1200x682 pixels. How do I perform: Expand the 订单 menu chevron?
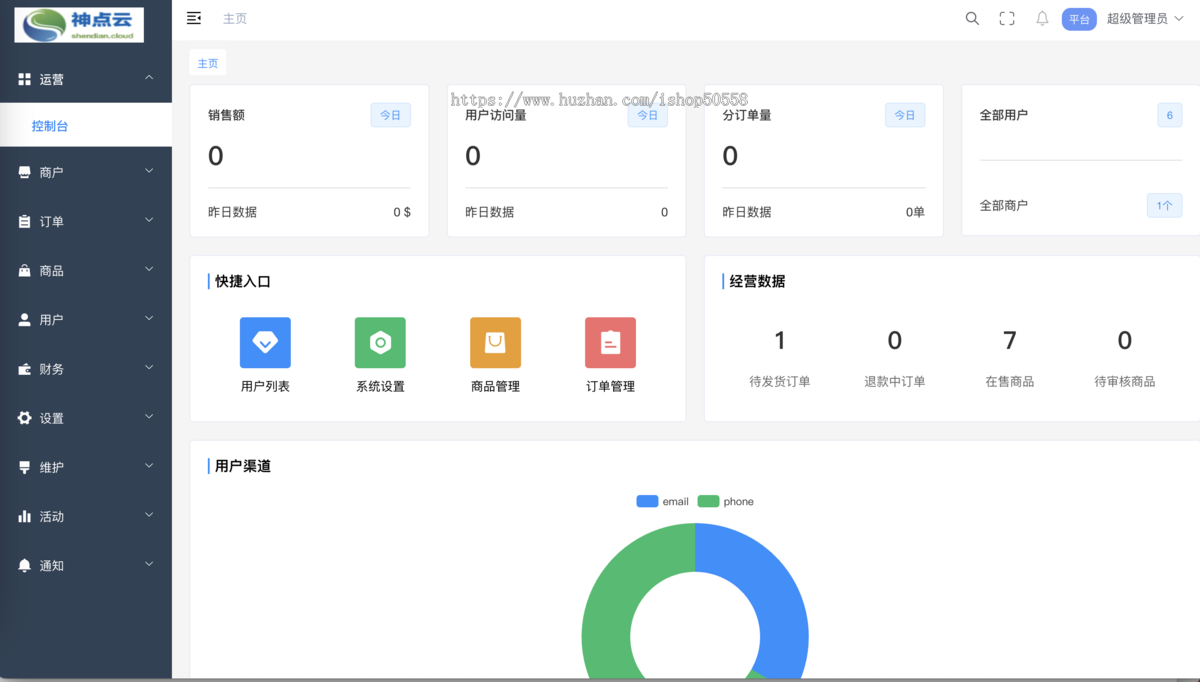click(149, 220)
